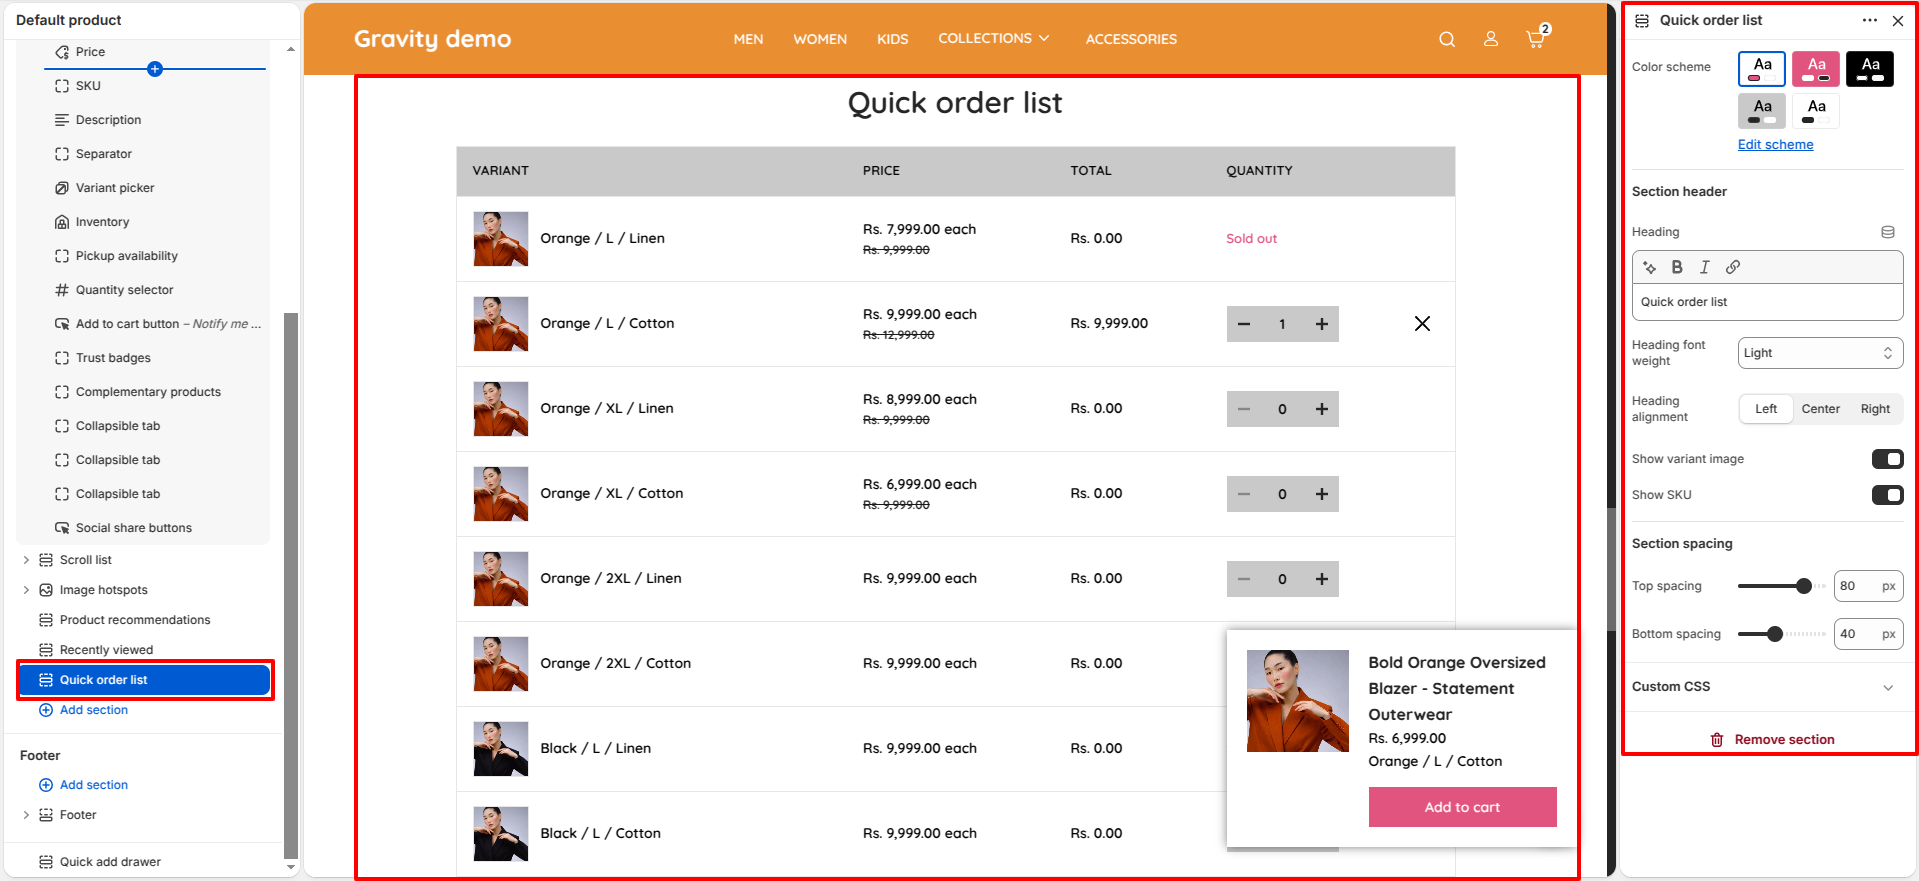Expand the Footer section group
Screen dimensions: 1919x881
pos(26,815)
